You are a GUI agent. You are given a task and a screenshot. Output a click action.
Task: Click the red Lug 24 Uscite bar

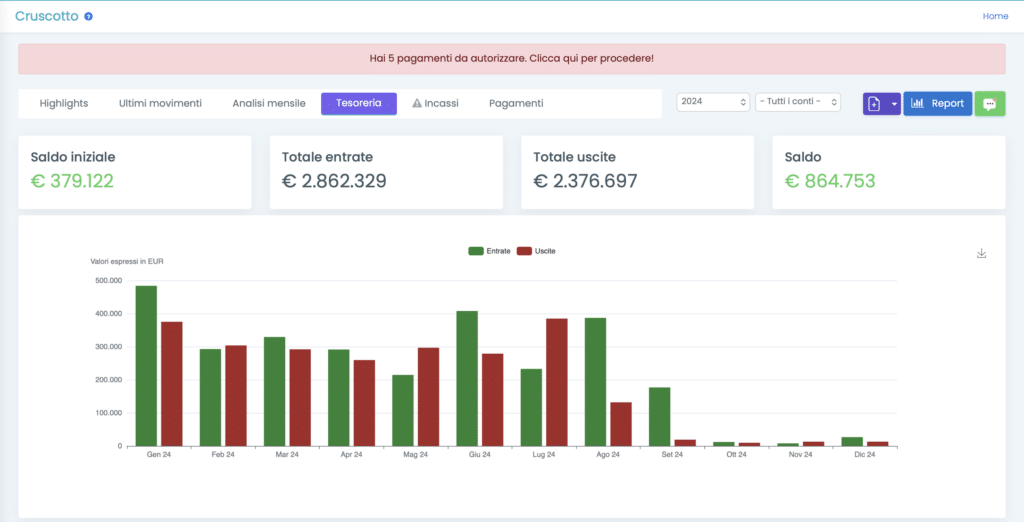pyautogui.click(x=557, y=382)
